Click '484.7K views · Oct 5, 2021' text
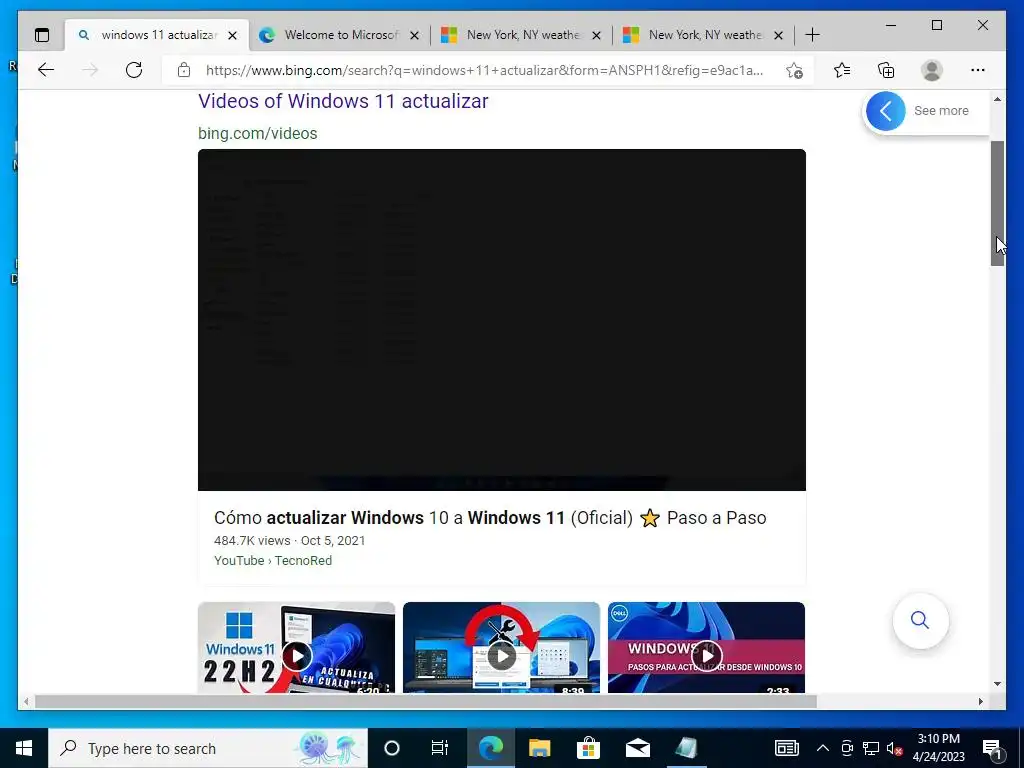 coord(289,541)
